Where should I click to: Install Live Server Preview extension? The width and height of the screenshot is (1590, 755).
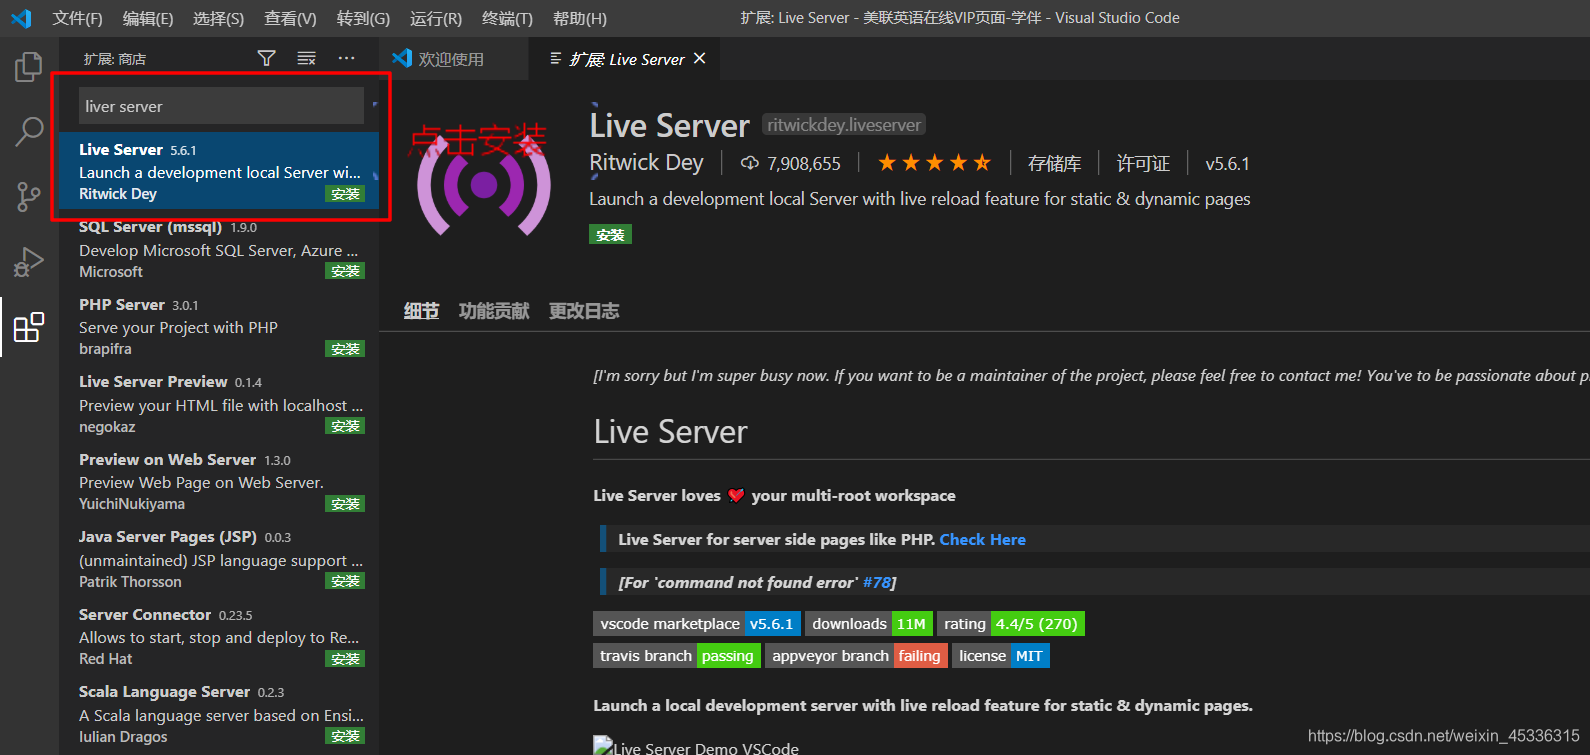point(345,426)
